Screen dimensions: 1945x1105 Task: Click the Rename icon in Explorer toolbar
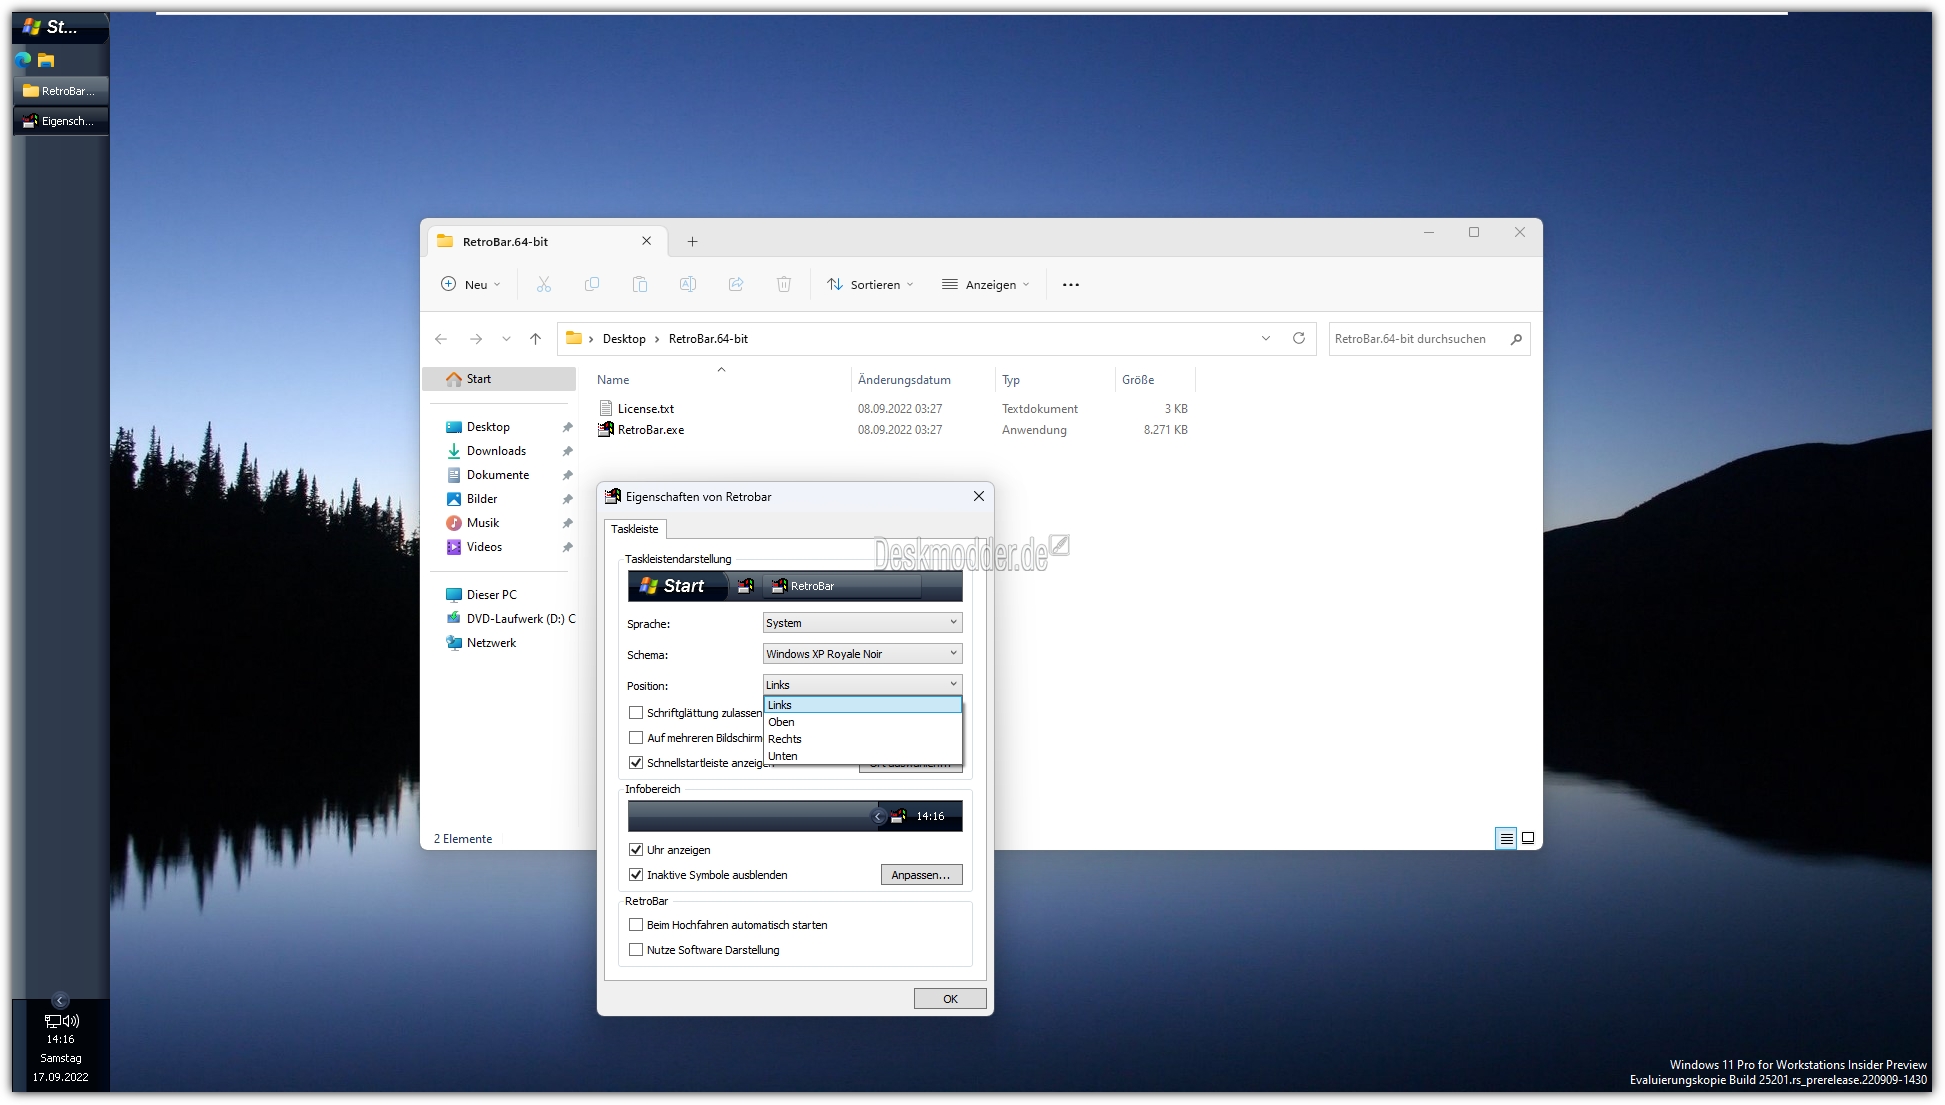(x=688, y=285)
